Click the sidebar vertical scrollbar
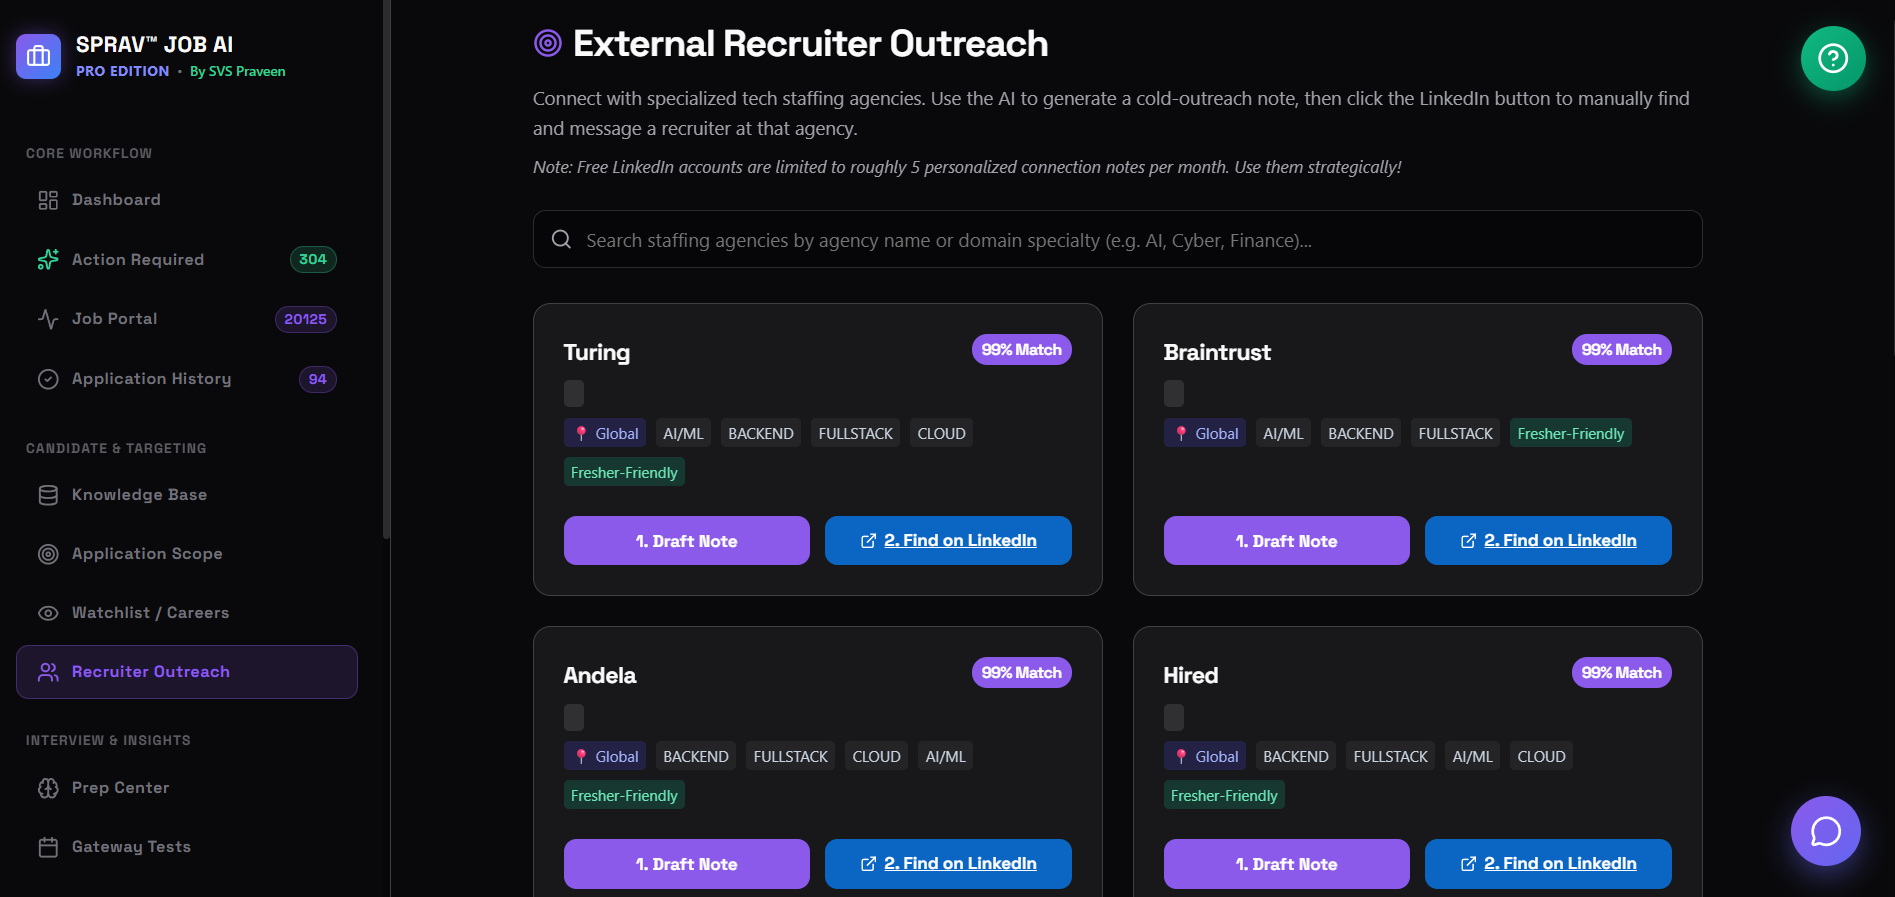Image resolution: width=1895 pixels, height=897 pixels. [x=386, y=270]
